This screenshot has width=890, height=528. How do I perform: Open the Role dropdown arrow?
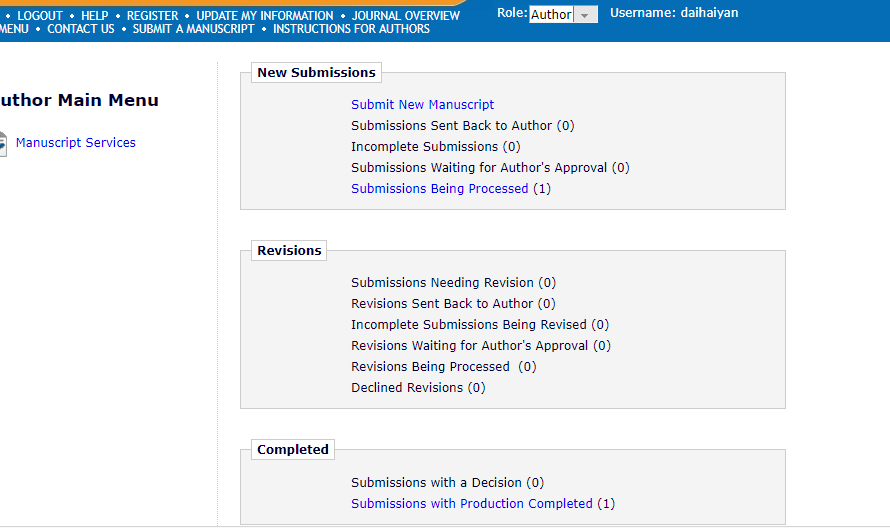click(585, 15)
